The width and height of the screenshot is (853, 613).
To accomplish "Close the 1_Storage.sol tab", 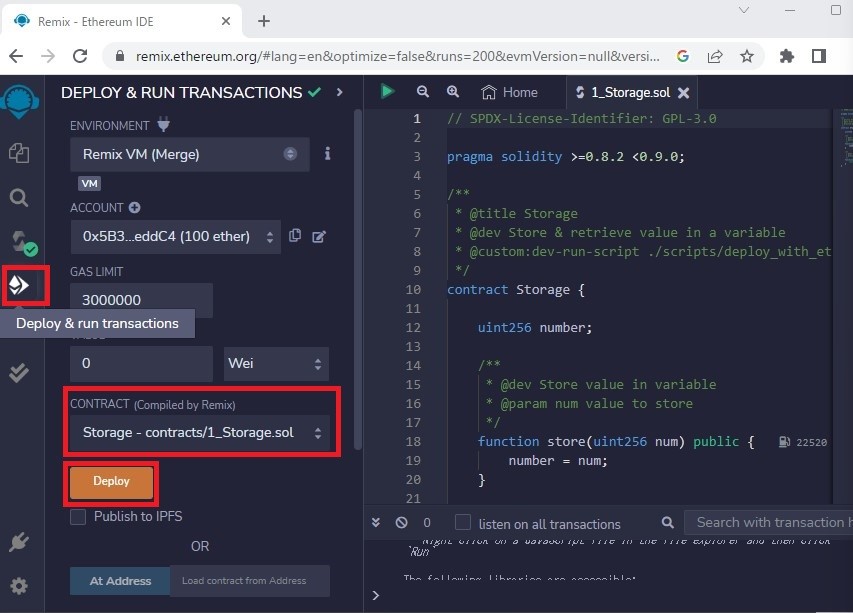I will 684,93.
